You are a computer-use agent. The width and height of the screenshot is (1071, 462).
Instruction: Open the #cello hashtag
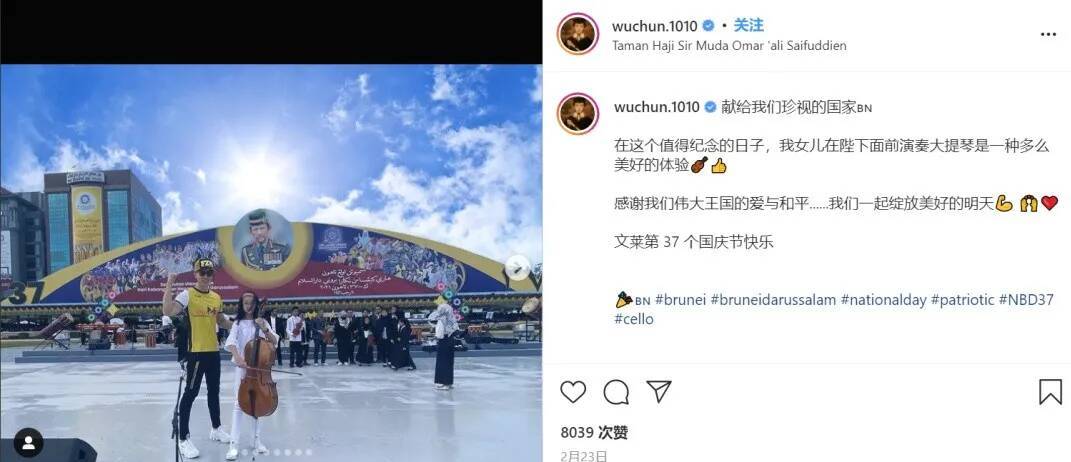[x=634, y=319]
